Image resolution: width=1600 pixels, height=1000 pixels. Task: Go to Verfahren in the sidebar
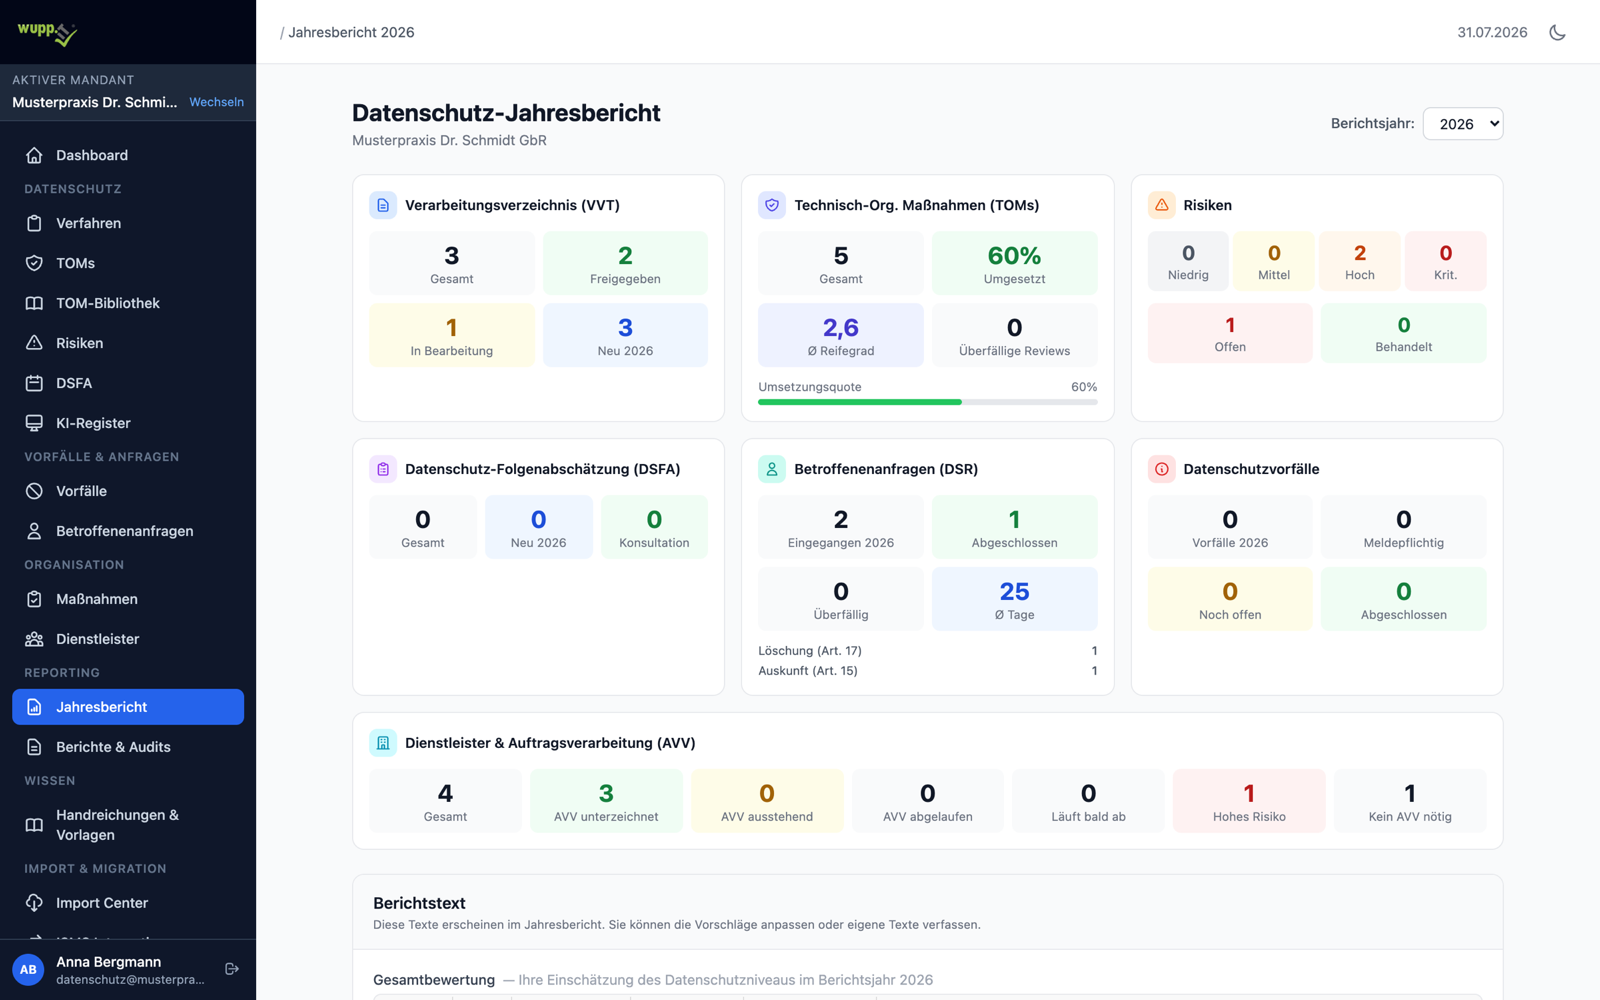pos(128,223)
